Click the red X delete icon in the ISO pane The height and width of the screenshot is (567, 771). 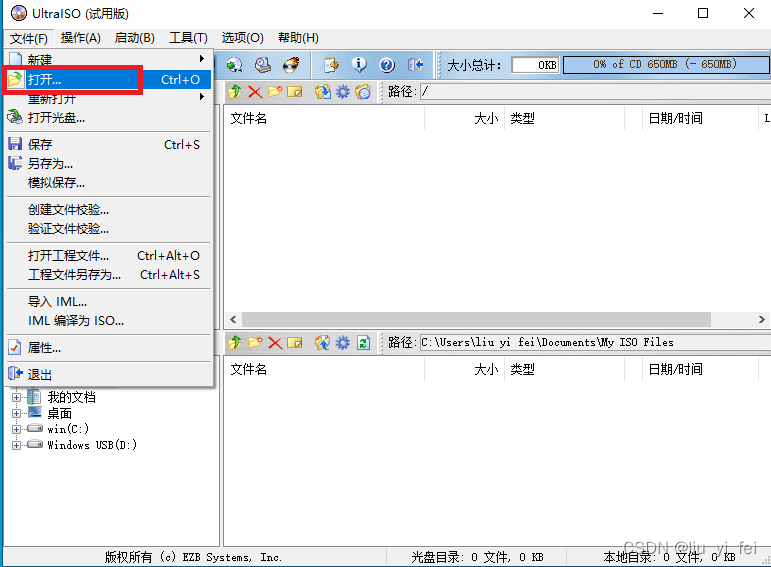coord(255,91)
